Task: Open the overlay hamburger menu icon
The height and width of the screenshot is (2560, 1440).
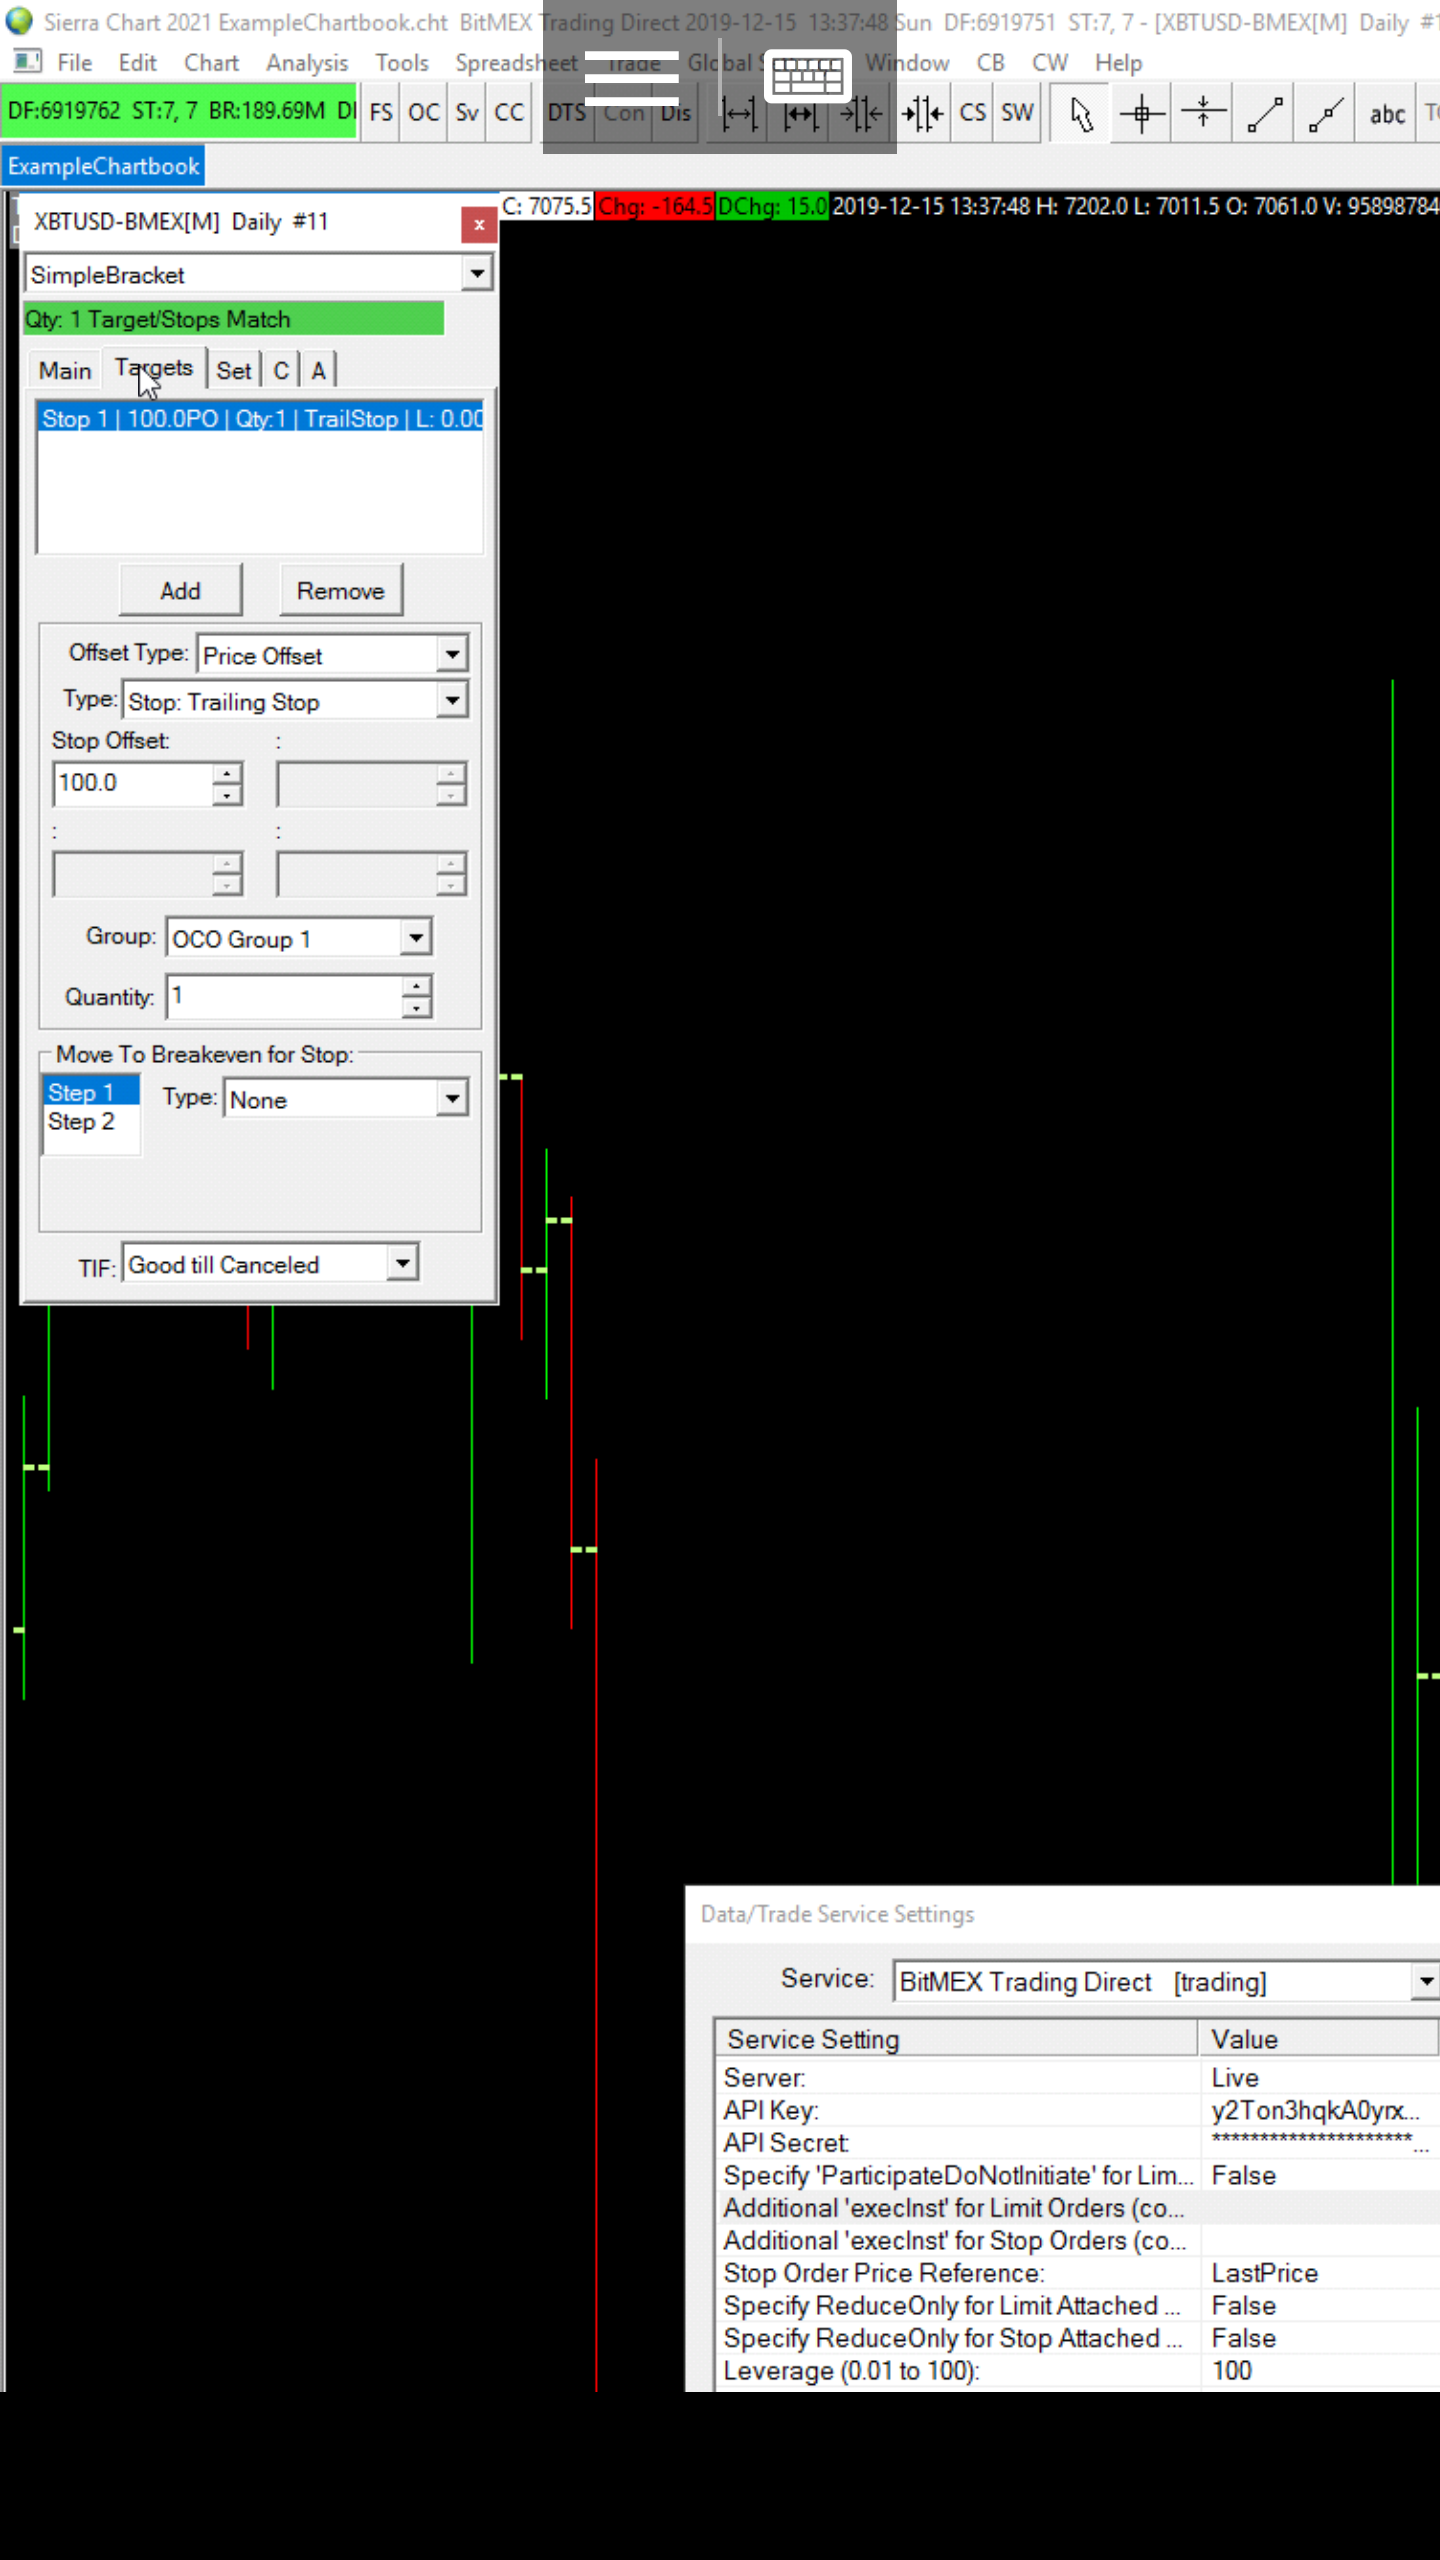Action: click(x=631, y=78)
